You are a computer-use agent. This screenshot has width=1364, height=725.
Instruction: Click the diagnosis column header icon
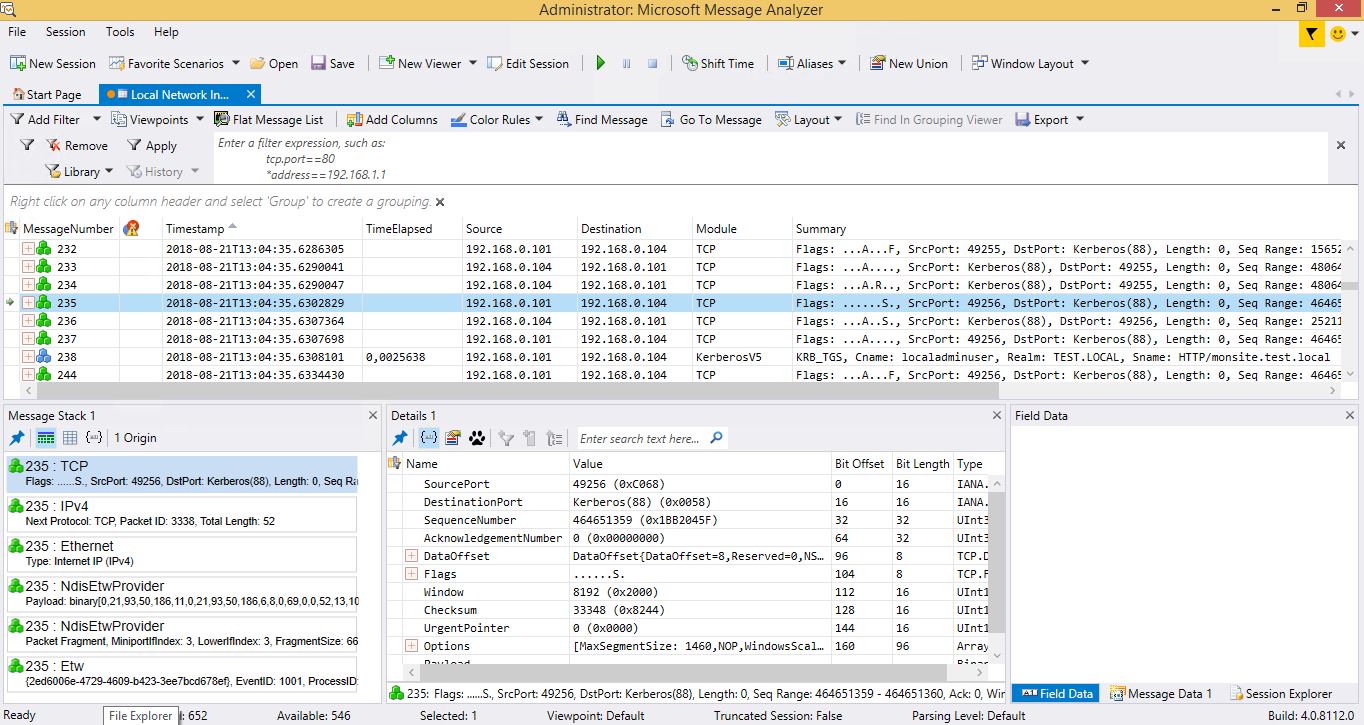coord(131,229)
